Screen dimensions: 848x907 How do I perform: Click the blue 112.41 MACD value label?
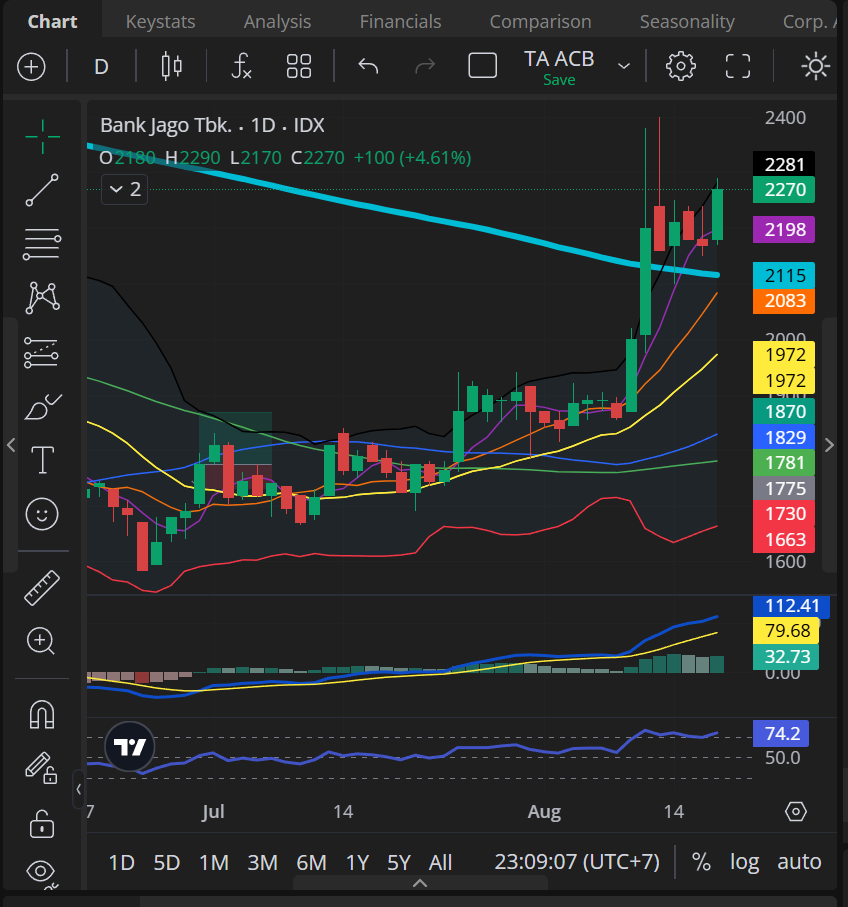(791, 606)
